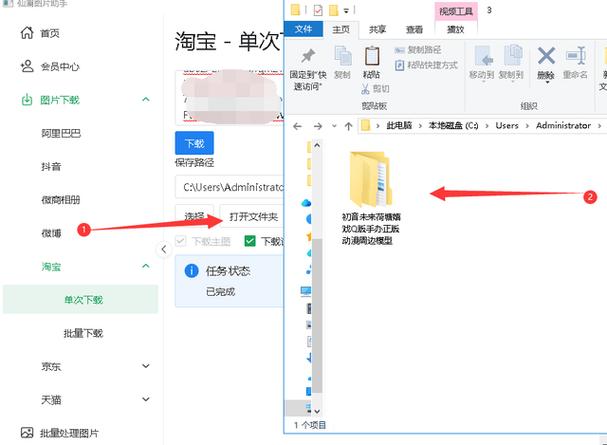Image resolution: width=607 pixels, height=445 pixels.
Task: Click 此电脑 in the address breadcrumb
Action: point(399,125)
